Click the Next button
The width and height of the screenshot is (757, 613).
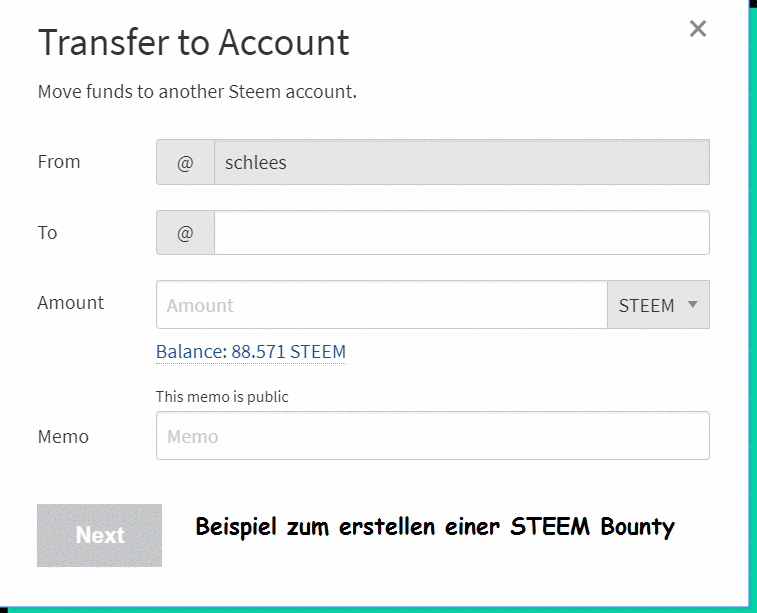99,535
